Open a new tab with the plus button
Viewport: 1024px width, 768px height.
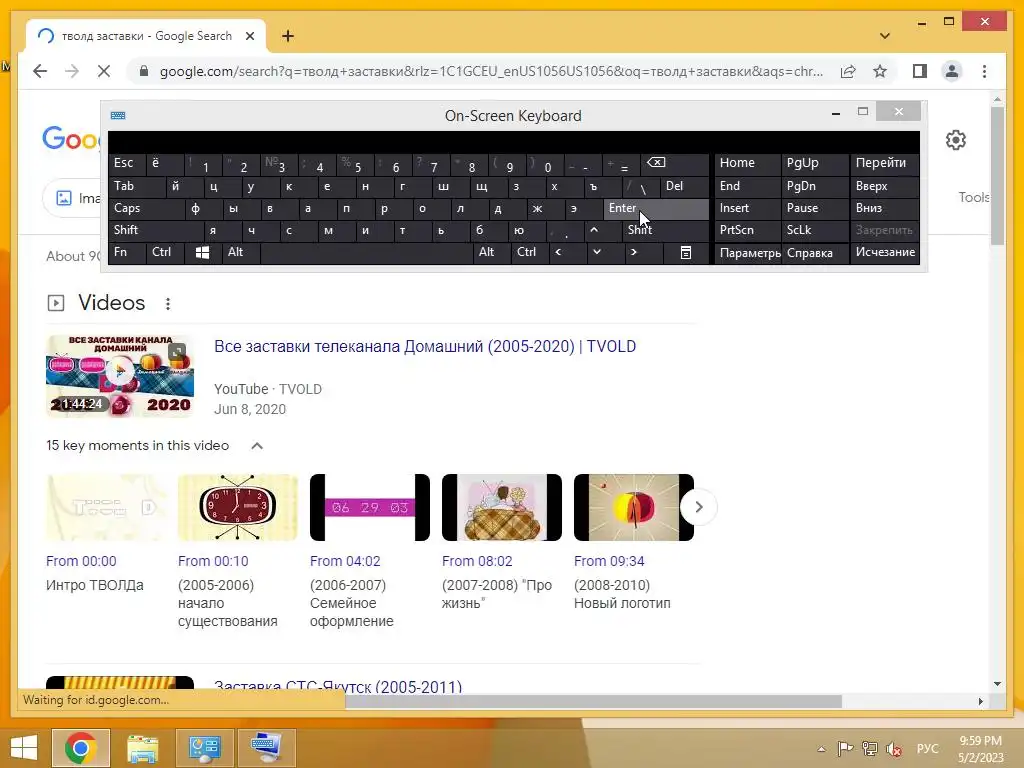pyautogui.click(x=287, y=36)
